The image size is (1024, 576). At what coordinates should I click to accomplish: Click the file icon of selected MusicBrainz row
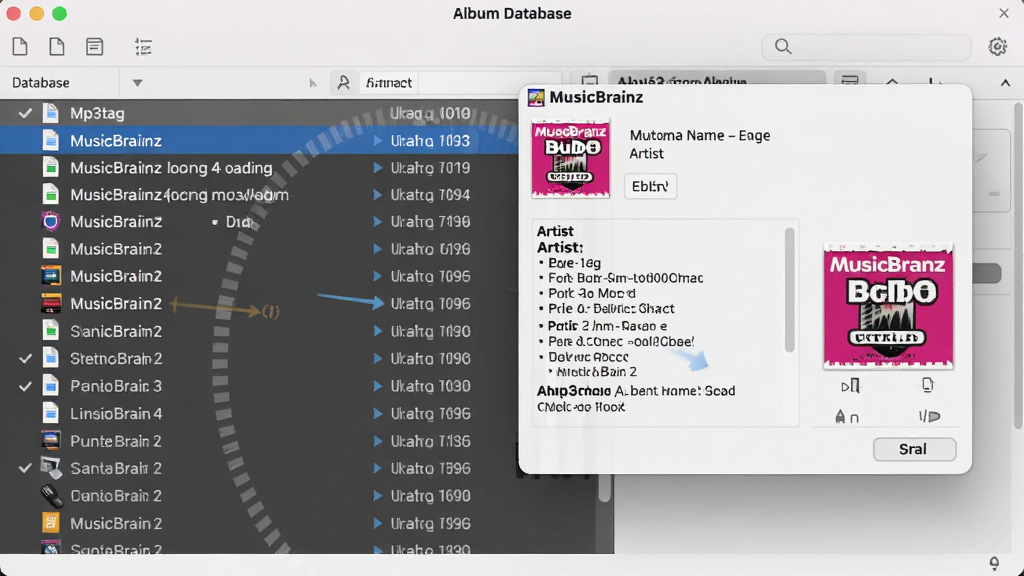[50, 140]
